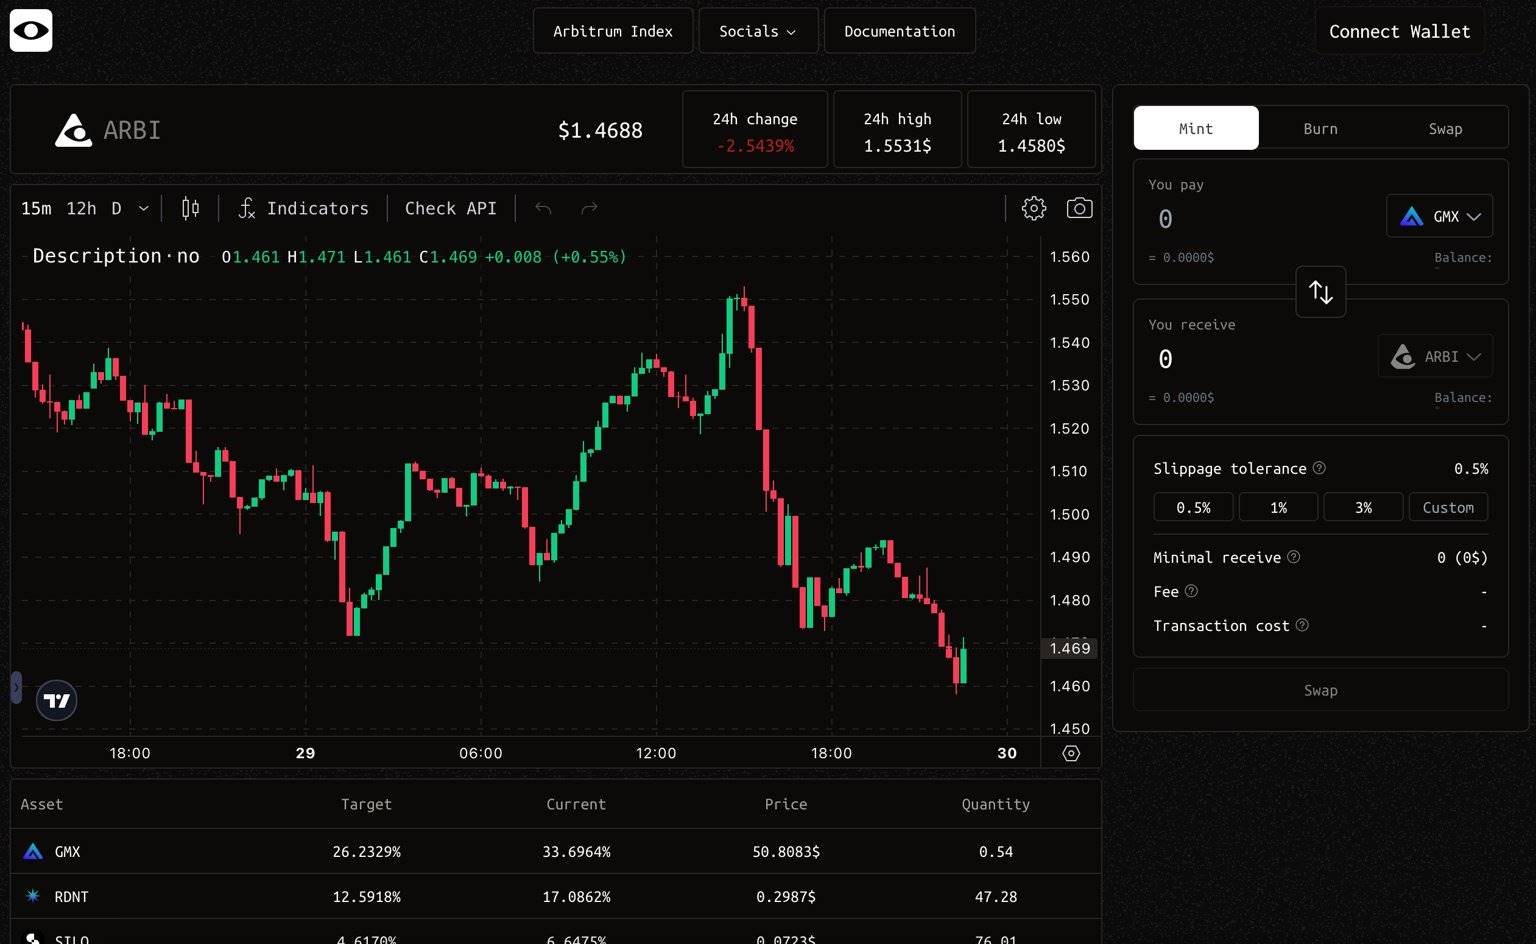Click the GMX asset icon in table
The image size is (1536, 944).
pyautogui.click(x=33, y=852)
